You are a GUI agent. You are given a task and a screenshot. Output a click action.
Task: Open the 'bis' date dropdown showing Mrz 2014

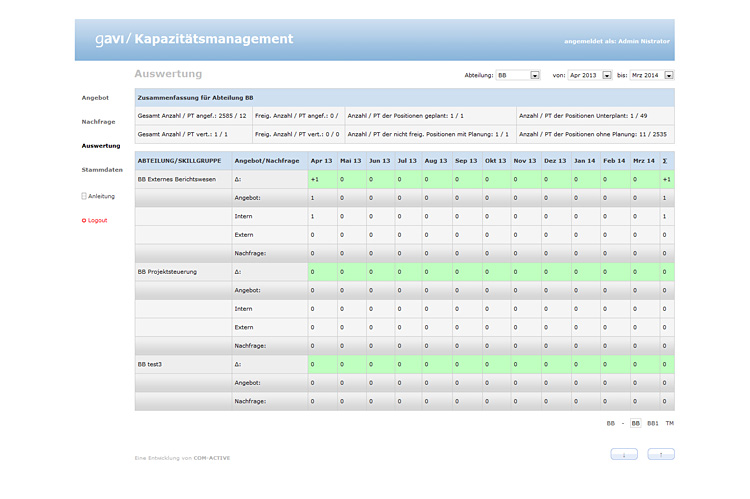(652, 75)
